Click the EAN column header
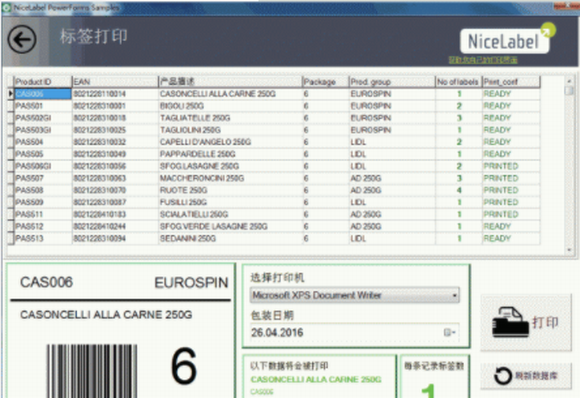 click(x=115, y=82)
